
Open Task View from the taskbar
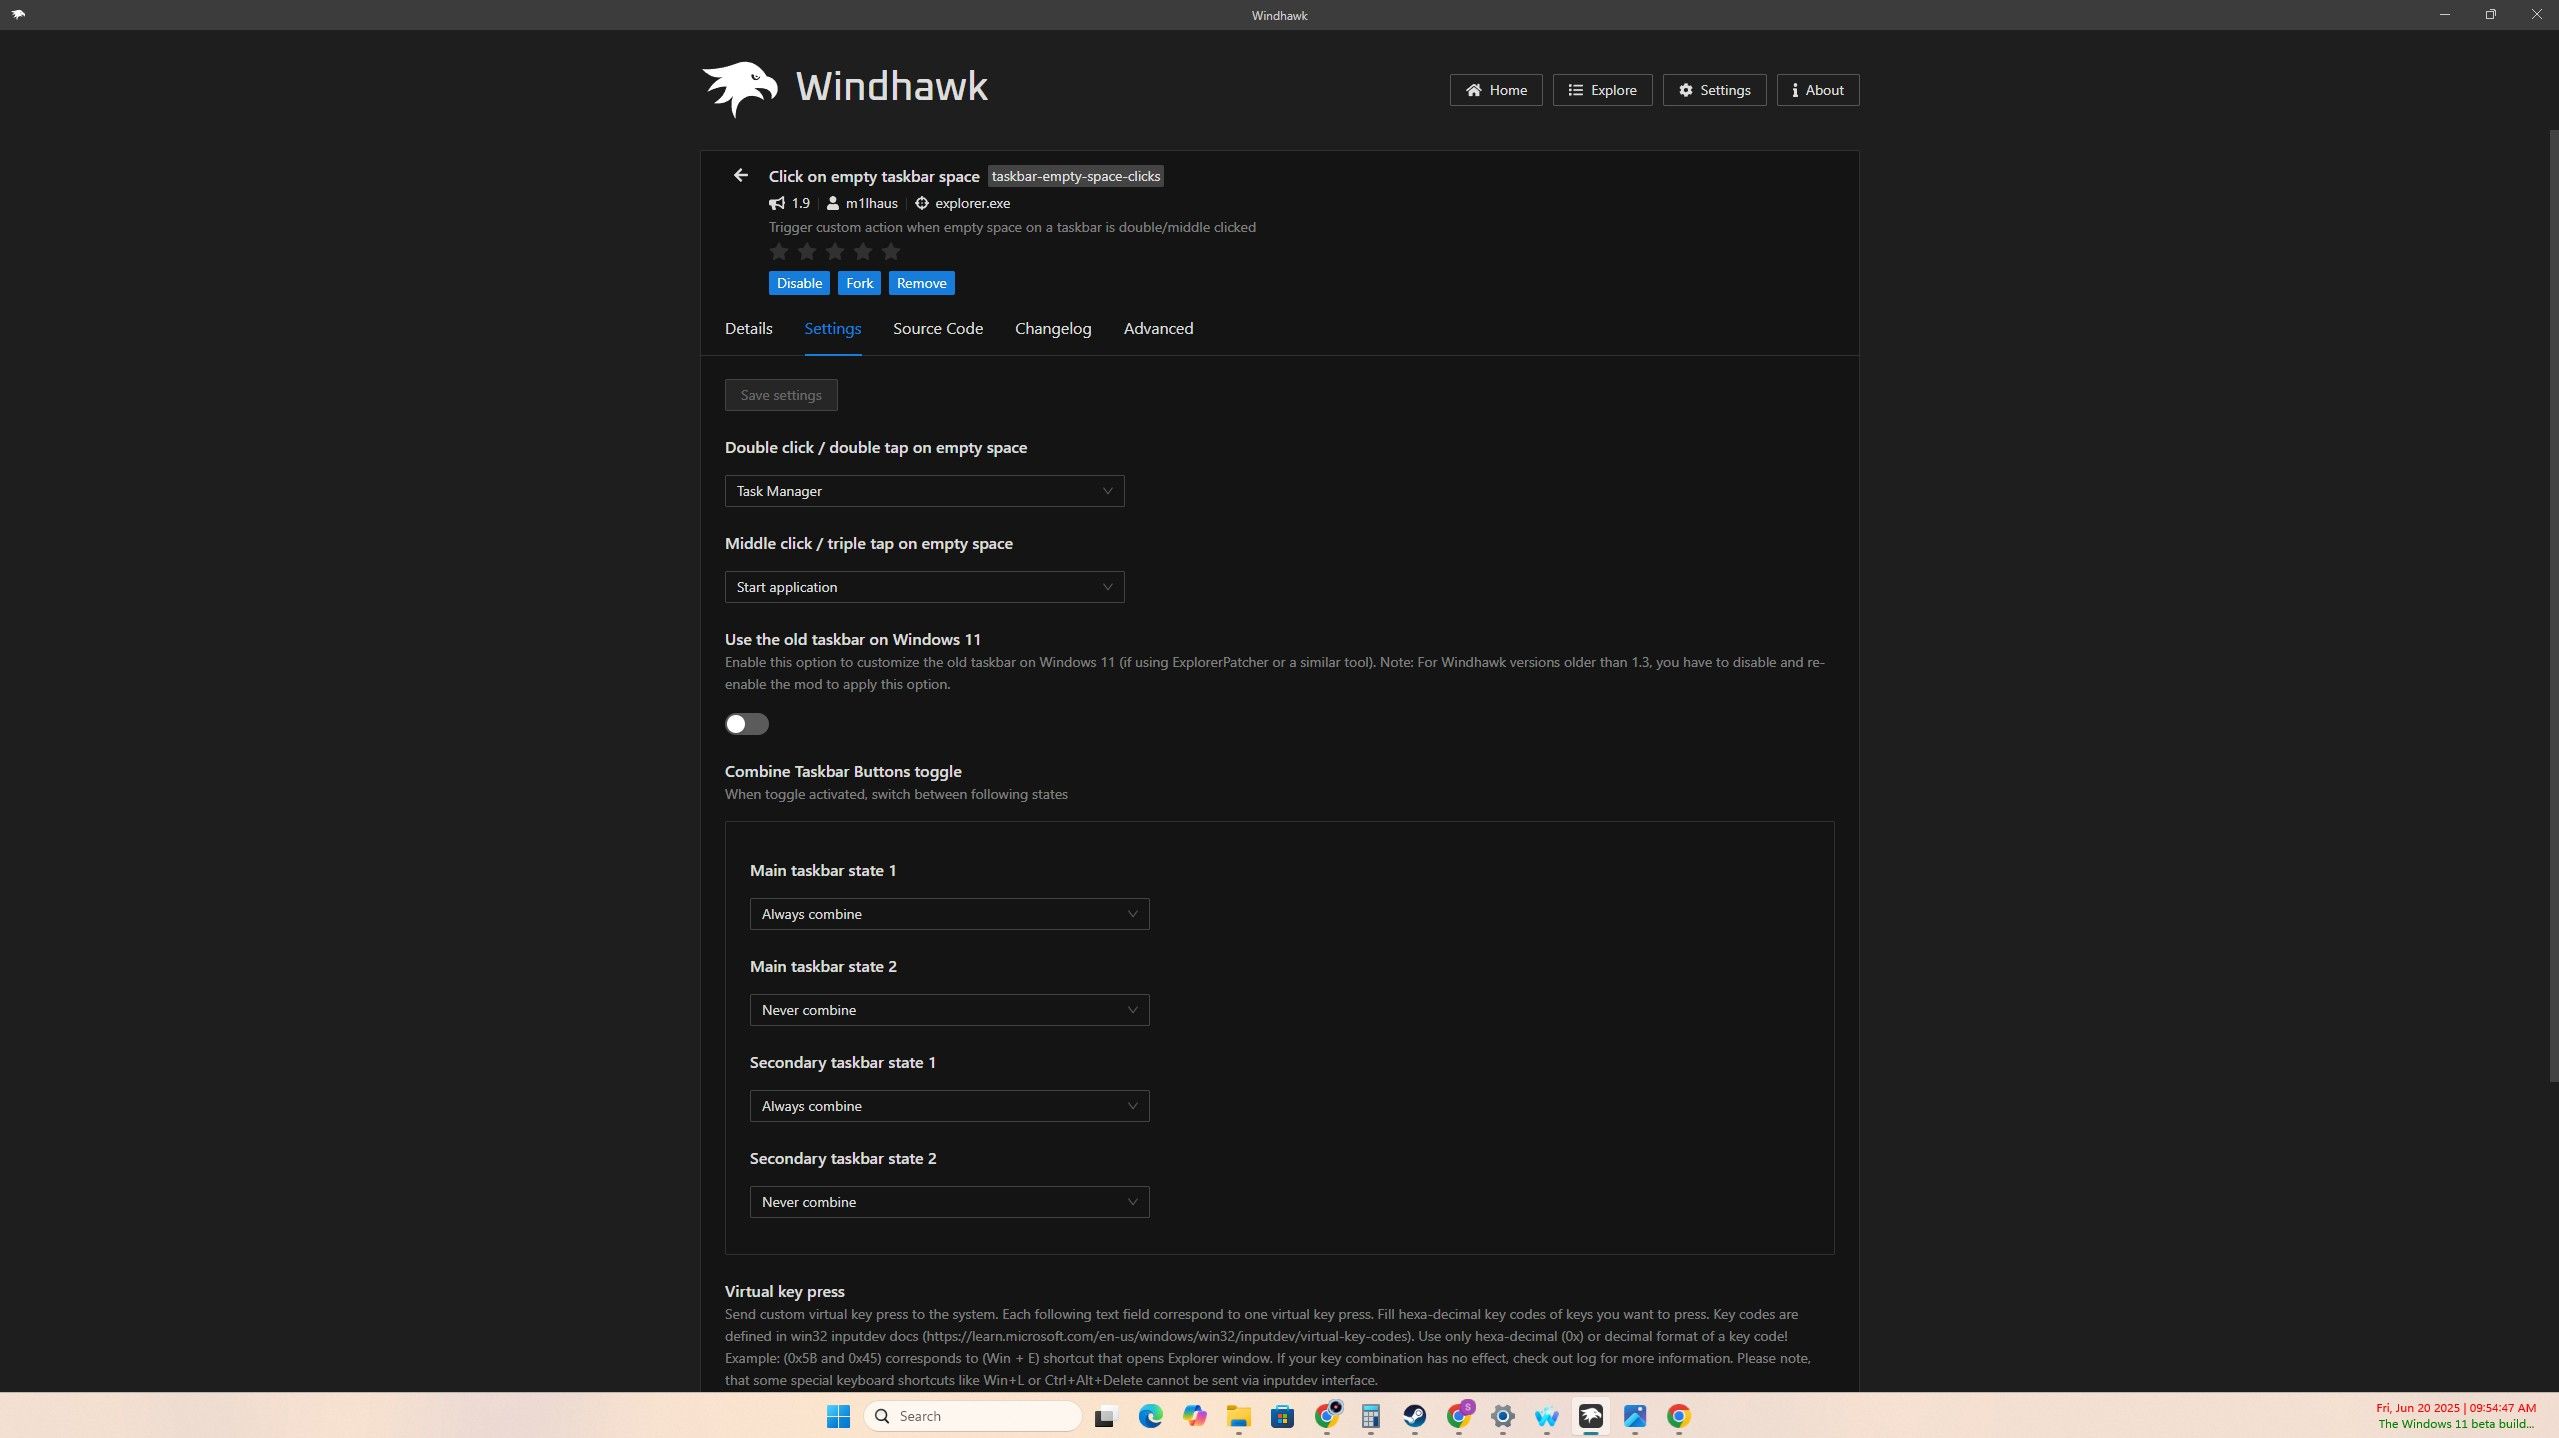1104,1416
